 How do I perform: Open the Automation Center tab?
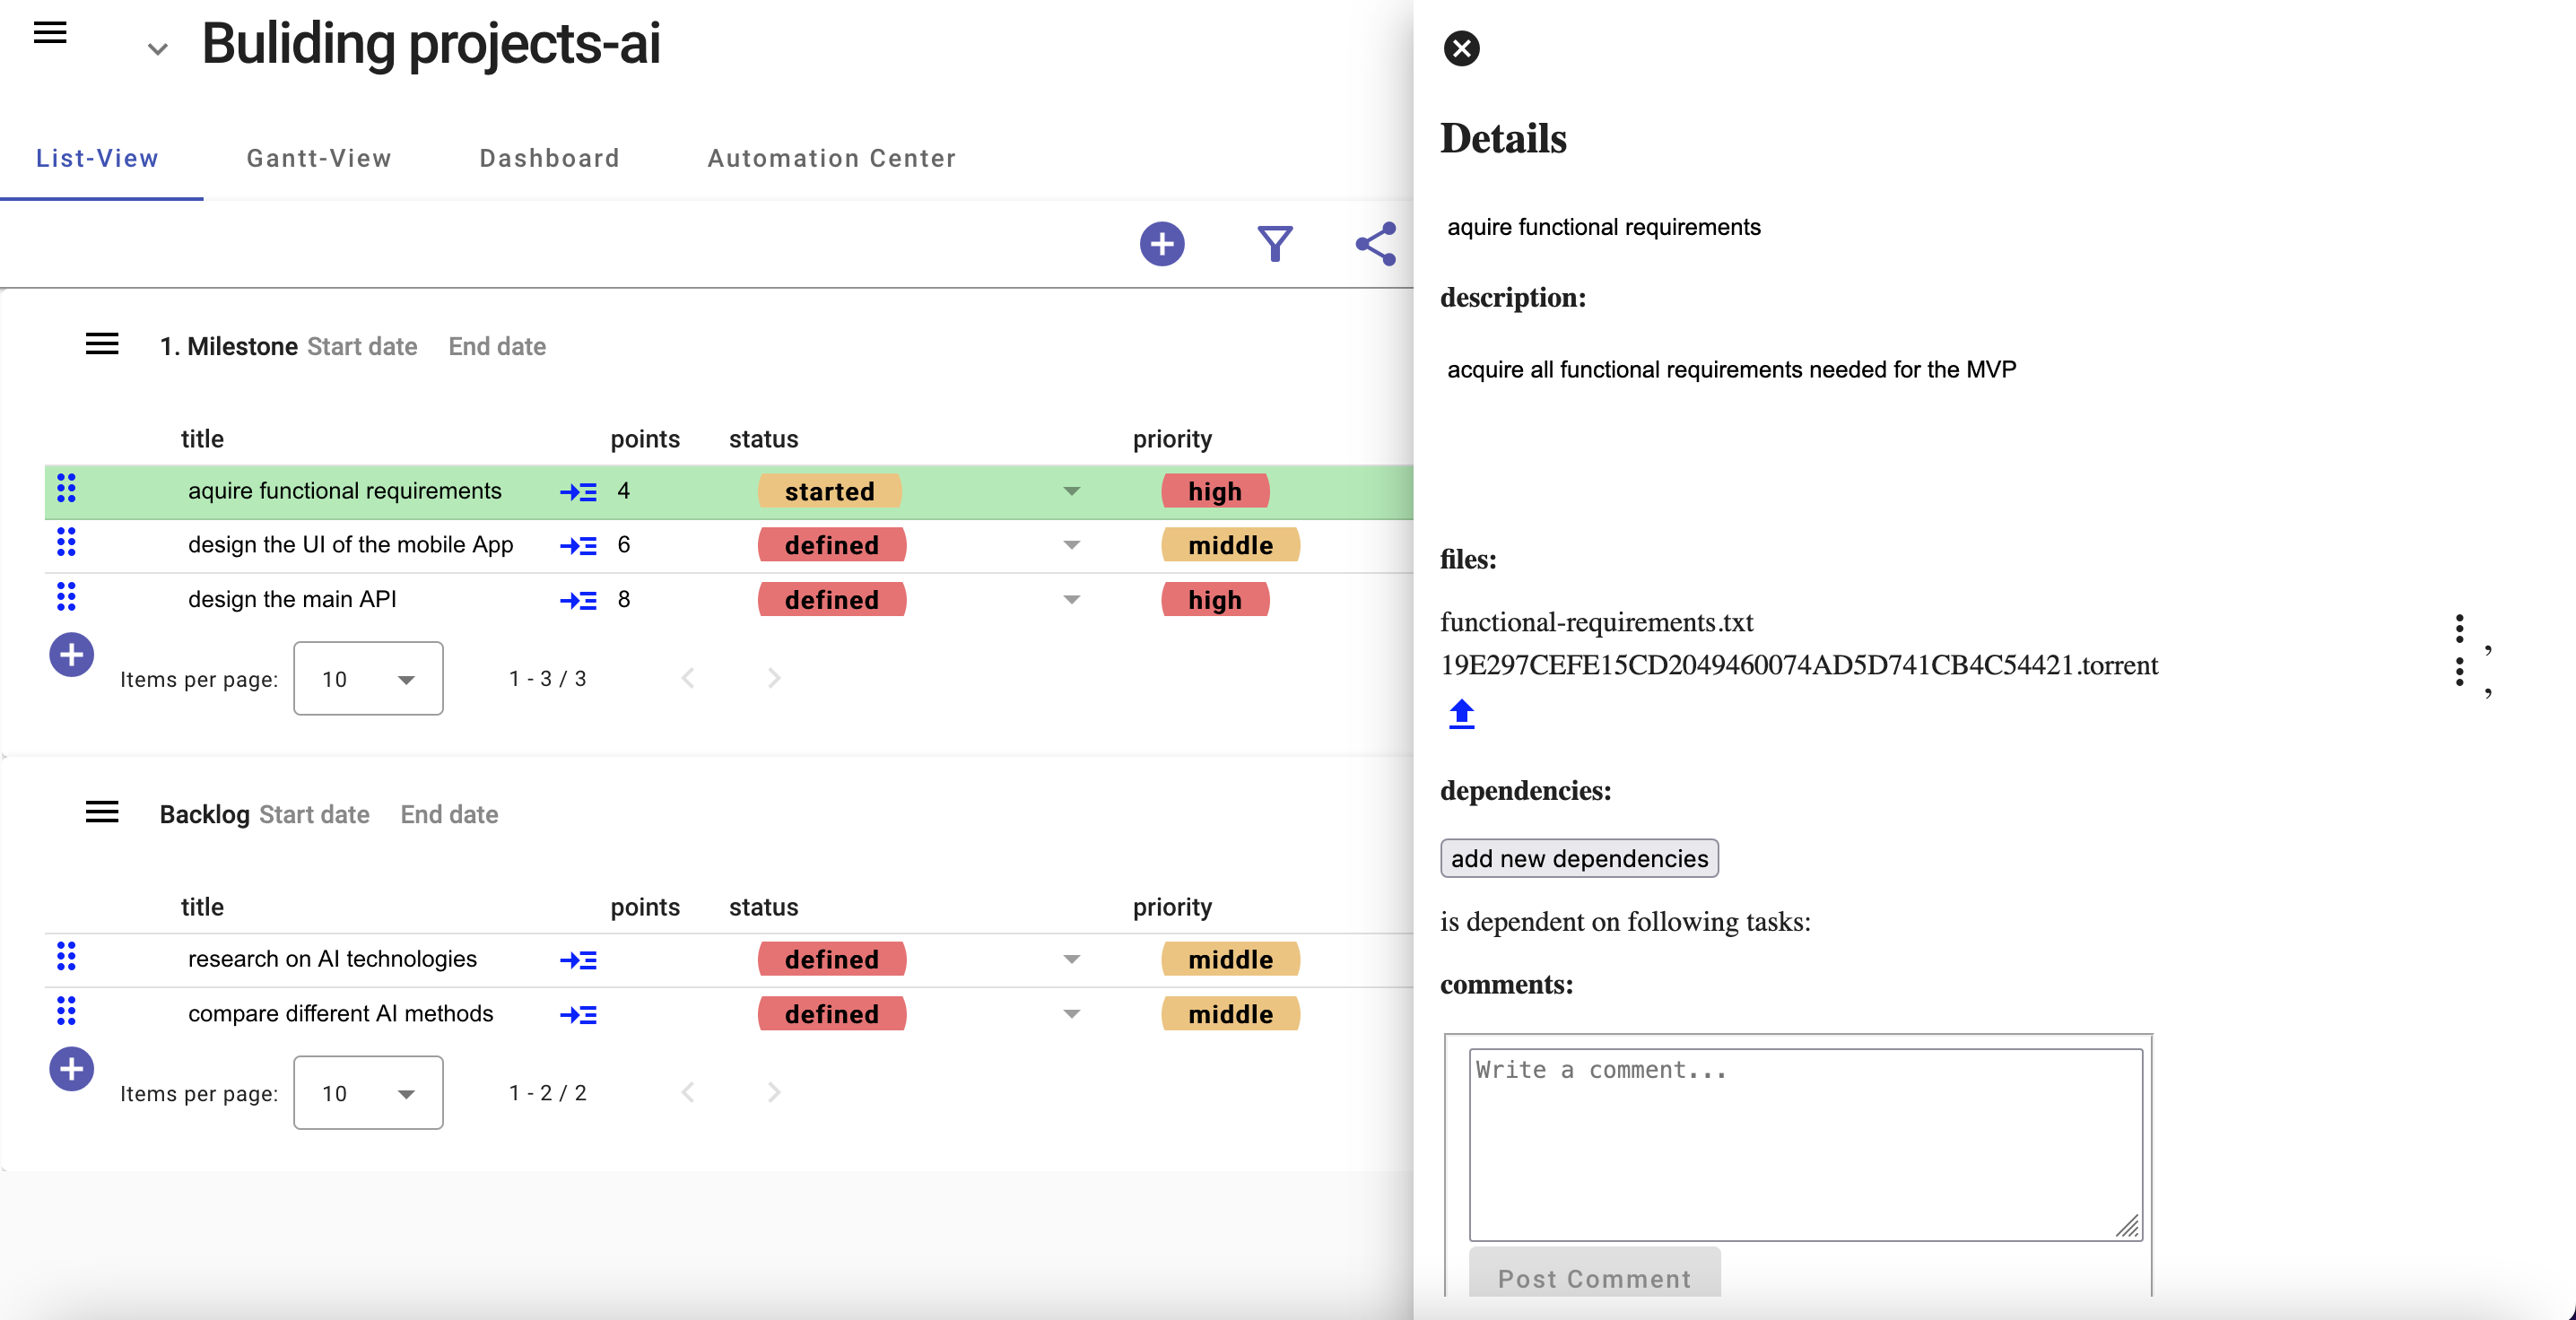pyautogui.click(x=831, y=158)
